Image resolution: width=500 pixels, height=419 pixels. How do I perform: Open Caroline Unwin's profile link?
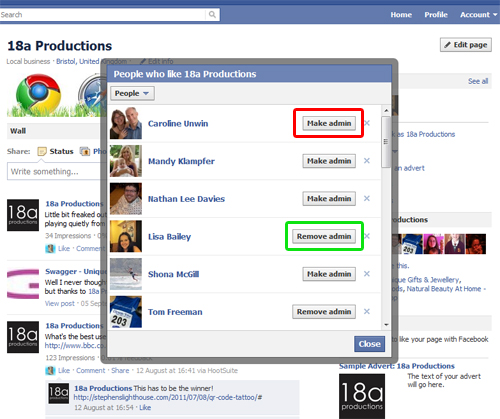coord(178,124)
